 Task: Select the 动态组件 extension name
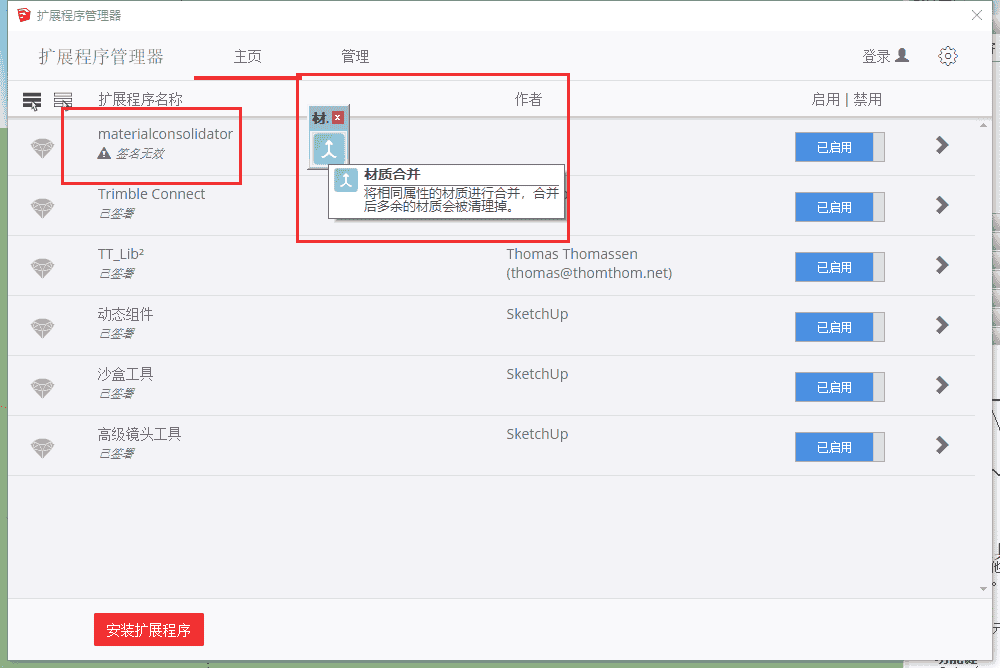click(x=126, y=314)
